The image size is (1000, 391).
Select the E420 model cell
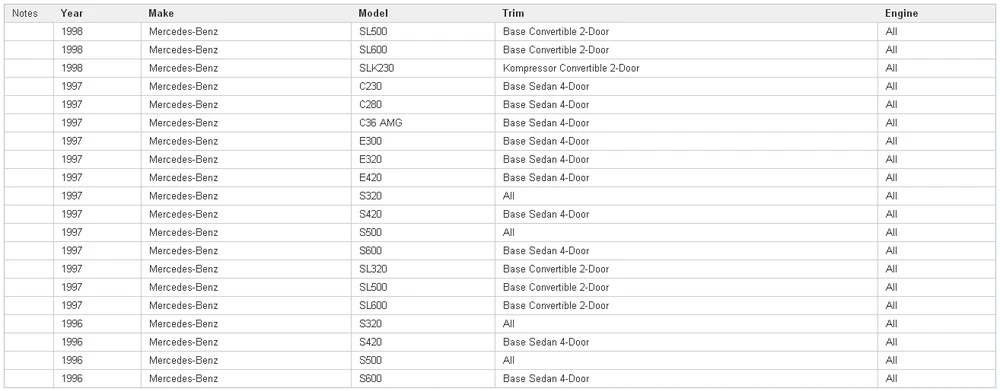point(423,178)
